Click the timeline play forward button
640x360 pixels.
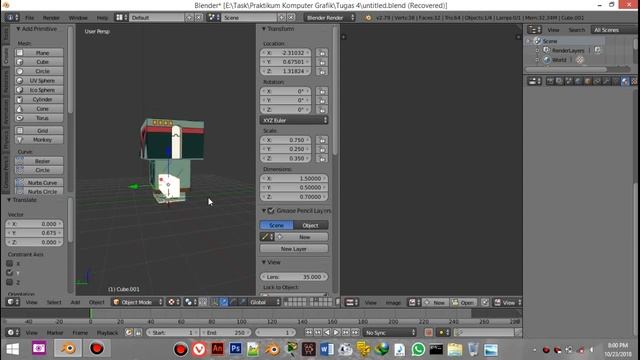(x=337, y=333)
